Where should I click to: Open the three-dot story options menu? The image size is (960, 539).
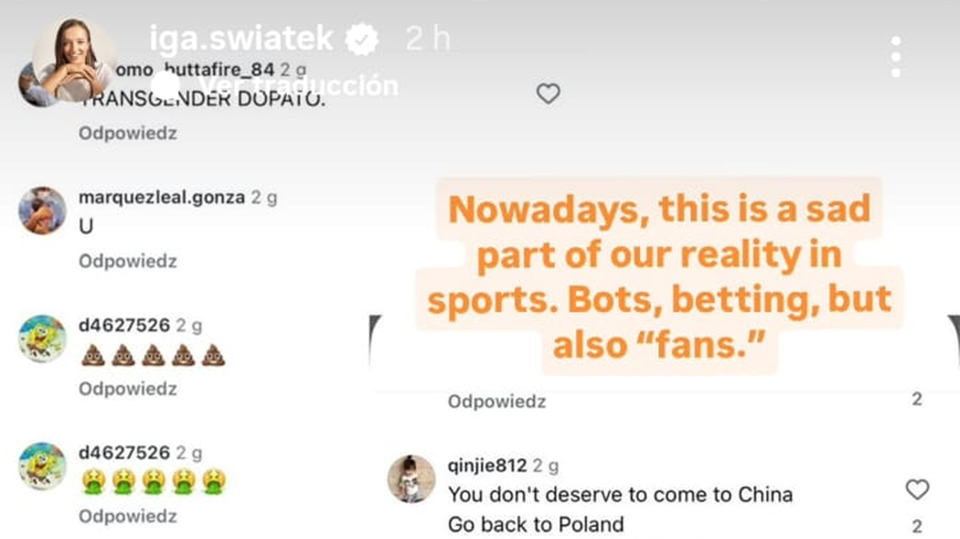pos(895,57)
